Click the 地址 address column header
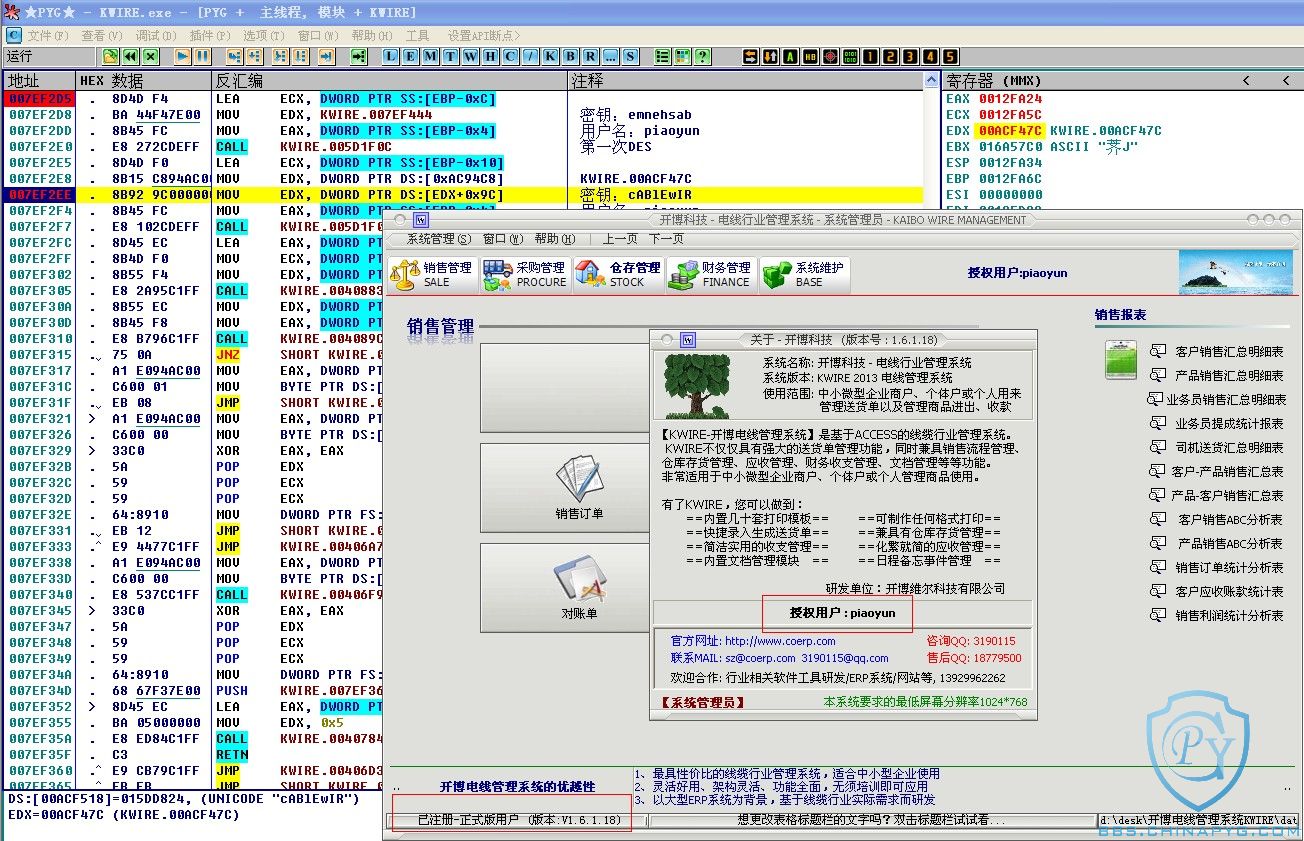 (x=40, y=80)
